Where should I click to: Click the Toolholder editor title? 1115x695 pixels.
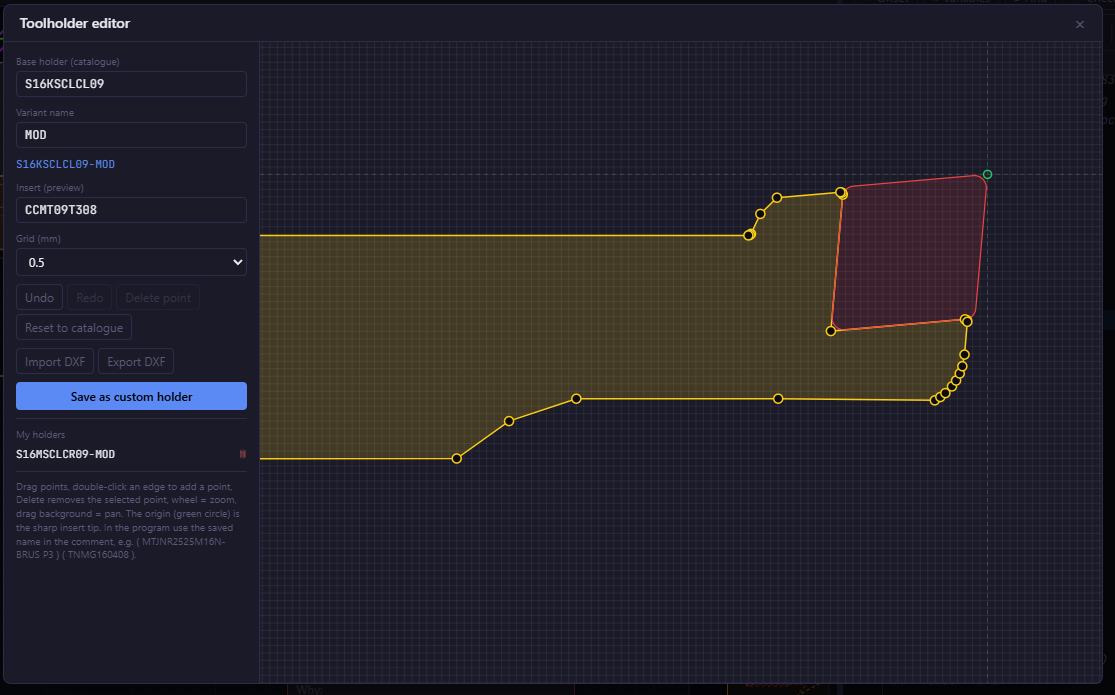click(75, 23)
